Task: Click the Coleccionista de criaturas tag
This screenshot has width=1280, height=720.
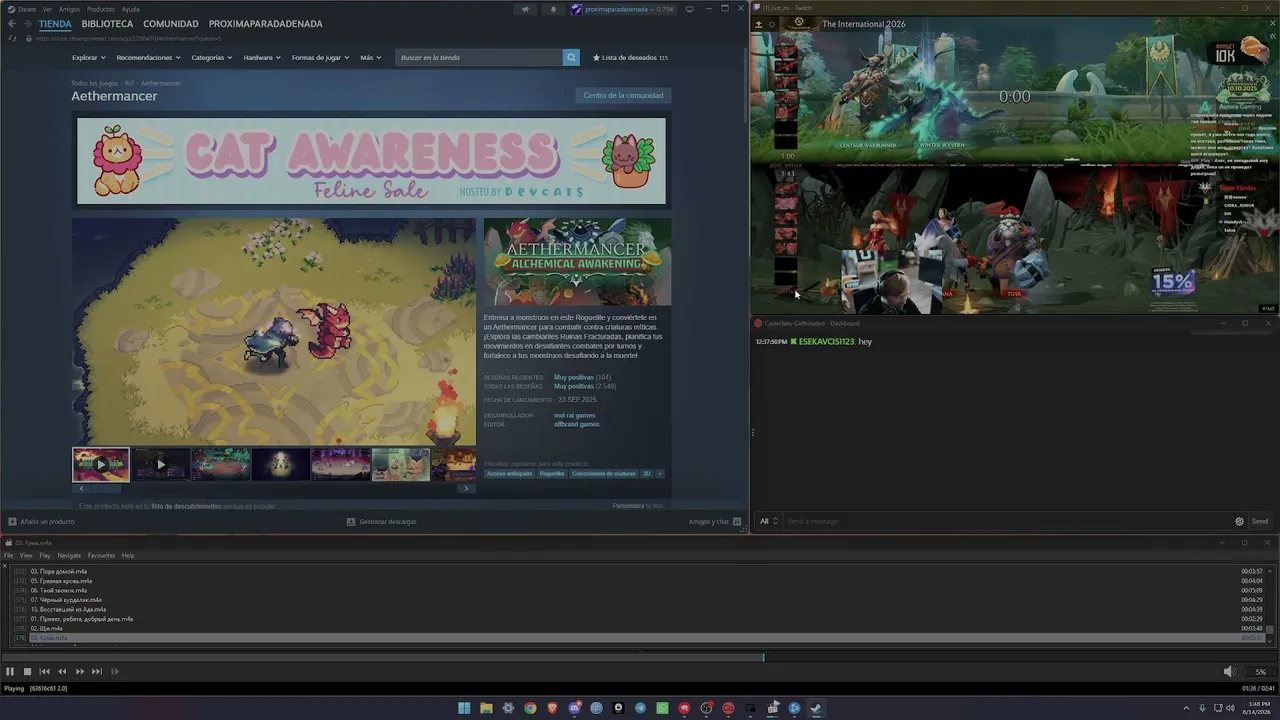Action: point(604,473)
